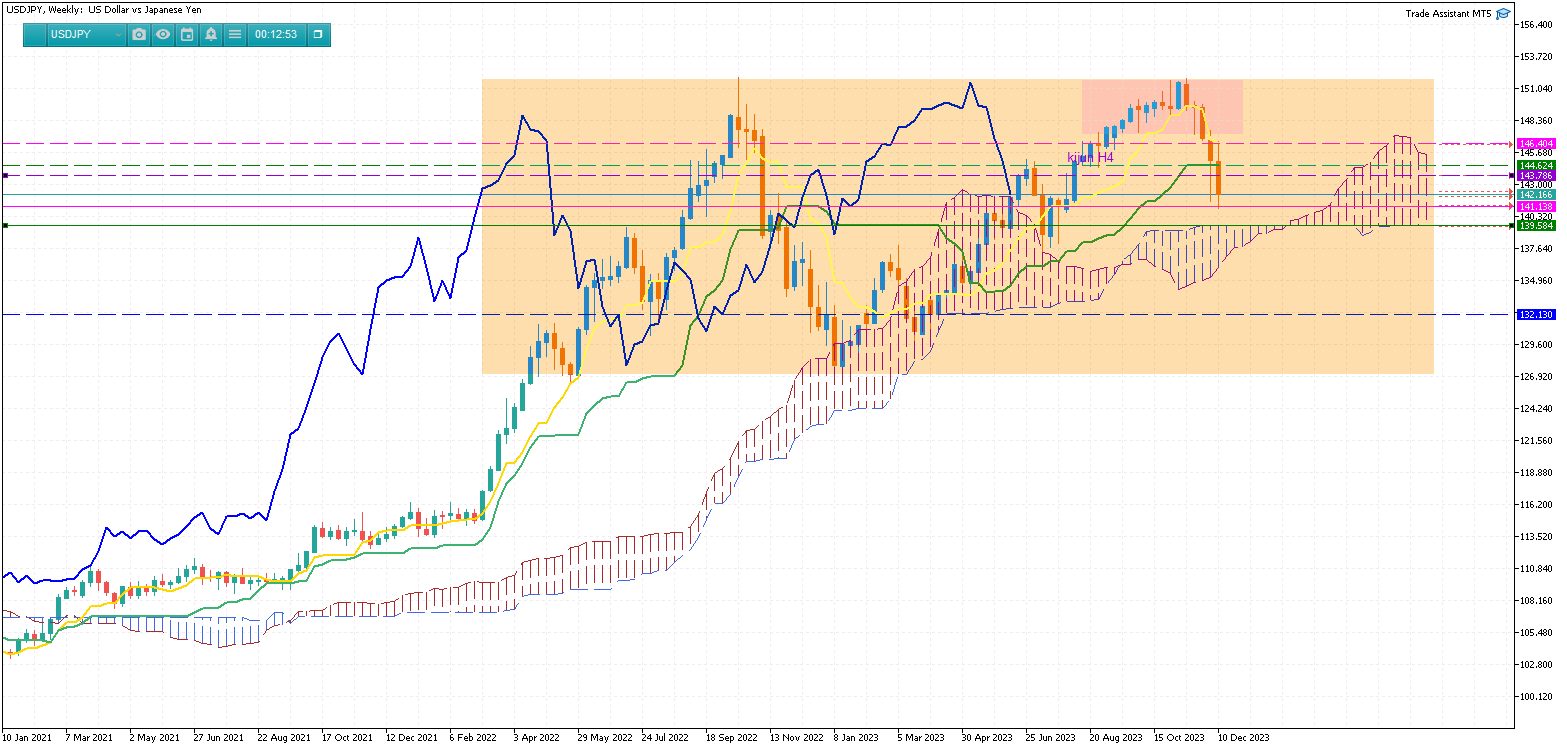Click the '30 Apr 2023' date label
Screen dimensions: 1567x749
[987, 738]
